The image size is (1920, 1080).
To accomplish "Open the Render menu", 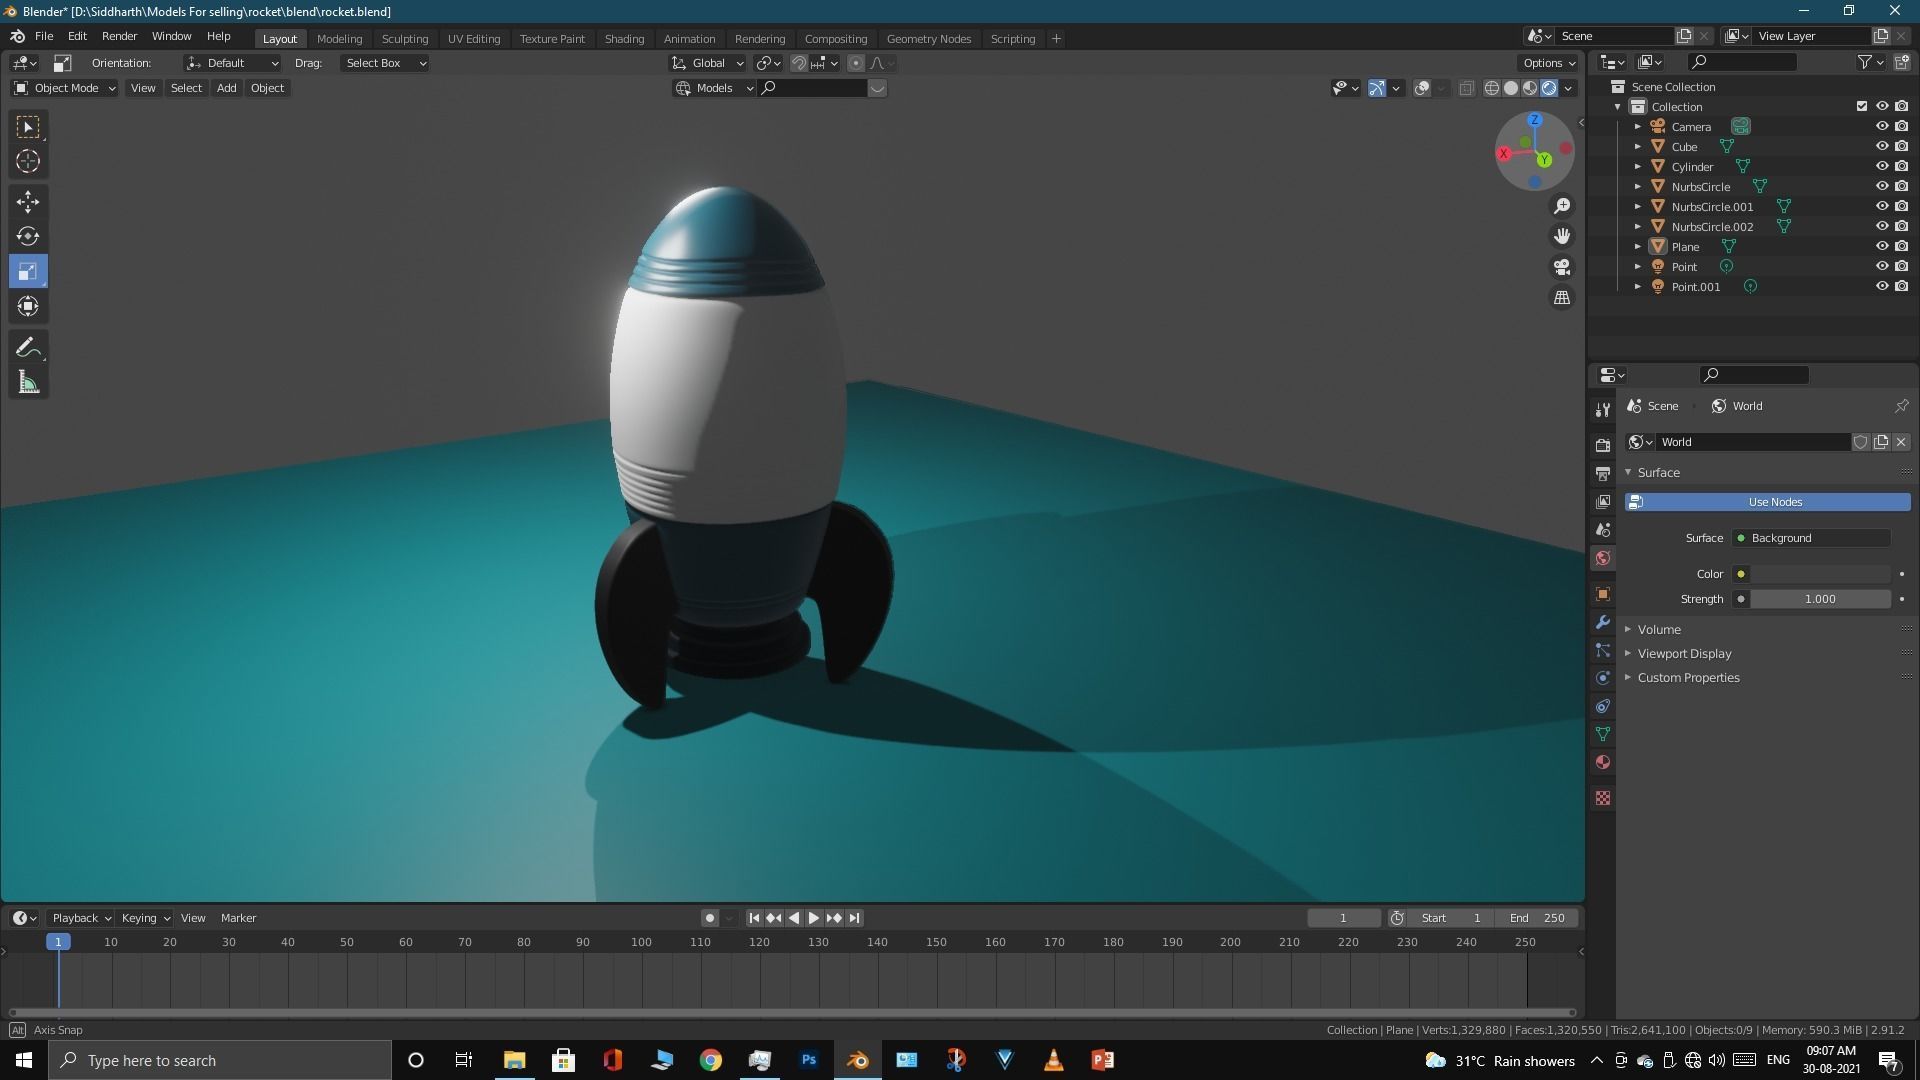I will 119,36.
